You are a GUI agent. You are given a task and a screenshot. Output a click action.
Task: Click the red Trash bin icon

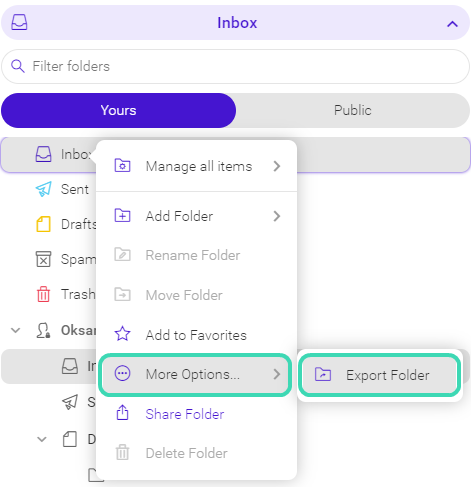coord(43,294)
